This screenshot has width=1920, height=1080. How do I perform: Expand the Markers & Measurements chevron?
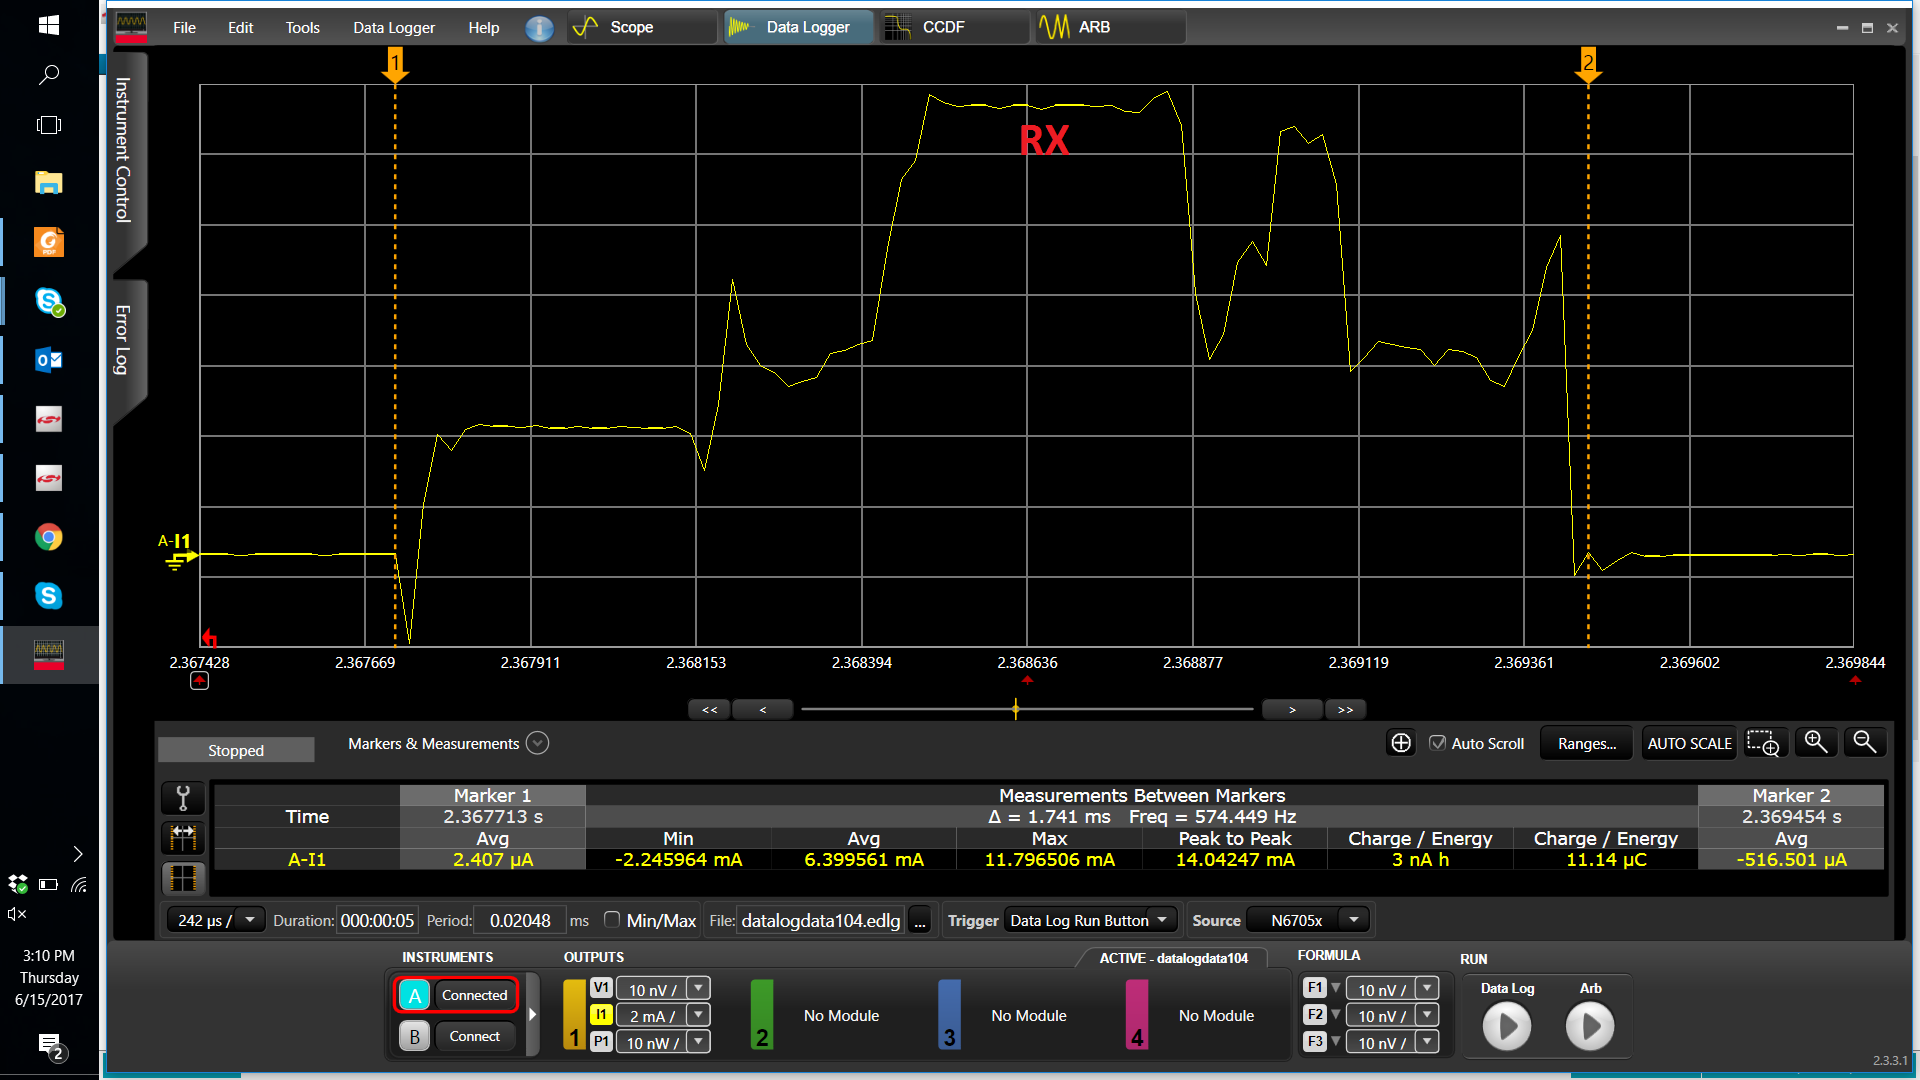pos(538,743)
